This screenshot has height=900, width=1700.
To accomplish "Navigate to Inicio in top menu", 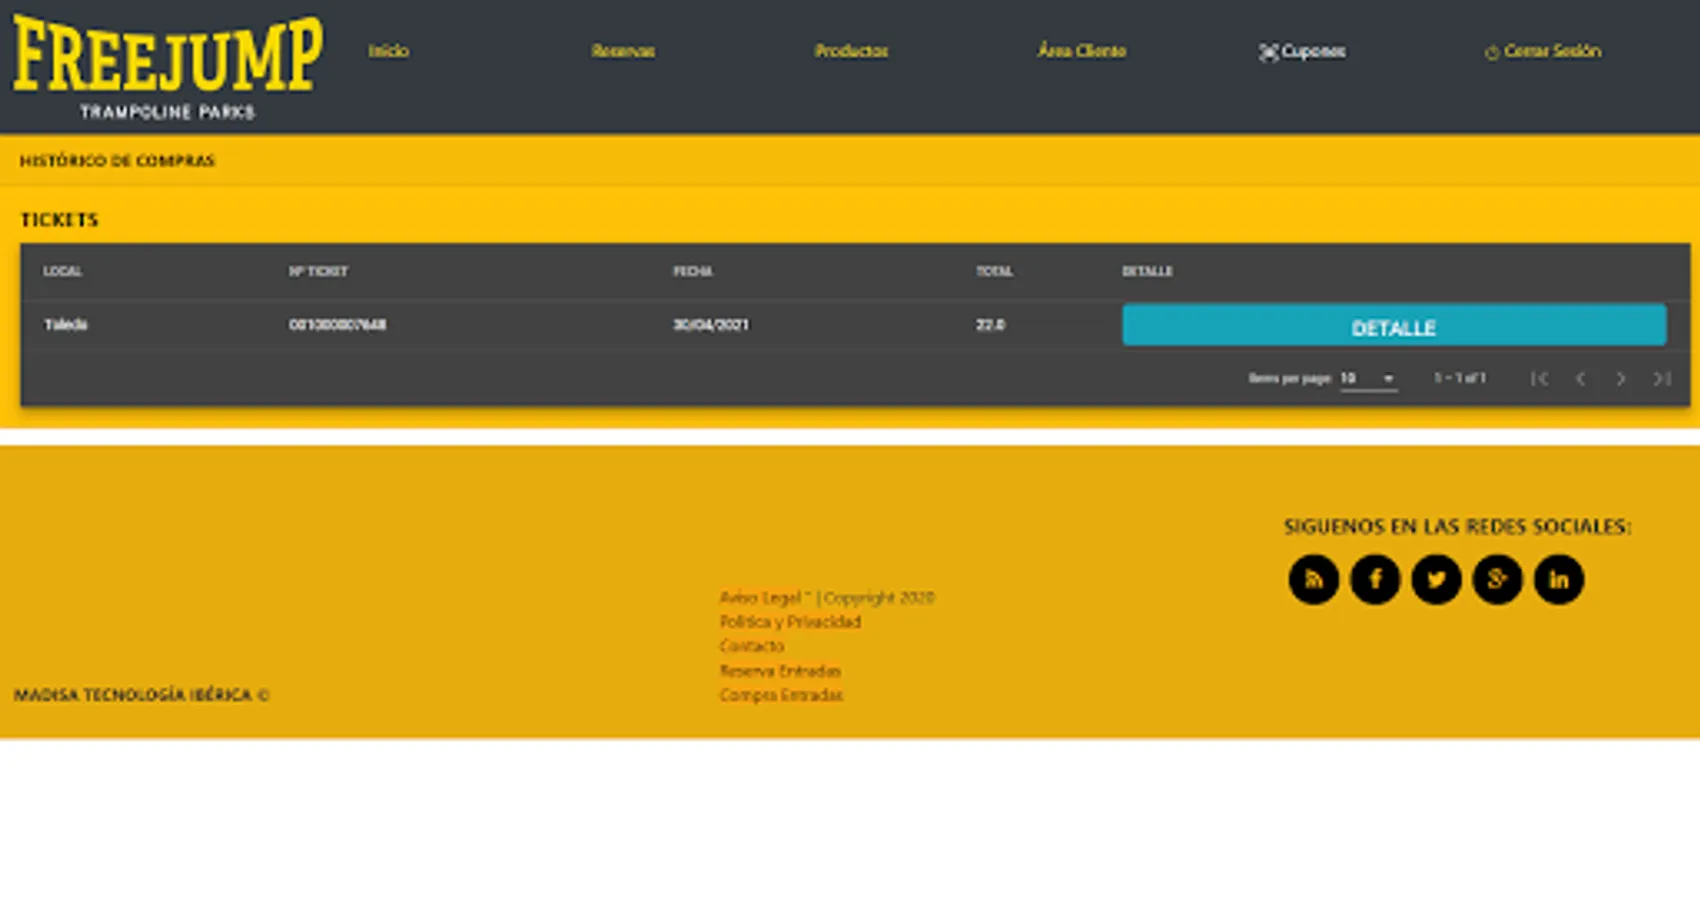I will (388, 51).
